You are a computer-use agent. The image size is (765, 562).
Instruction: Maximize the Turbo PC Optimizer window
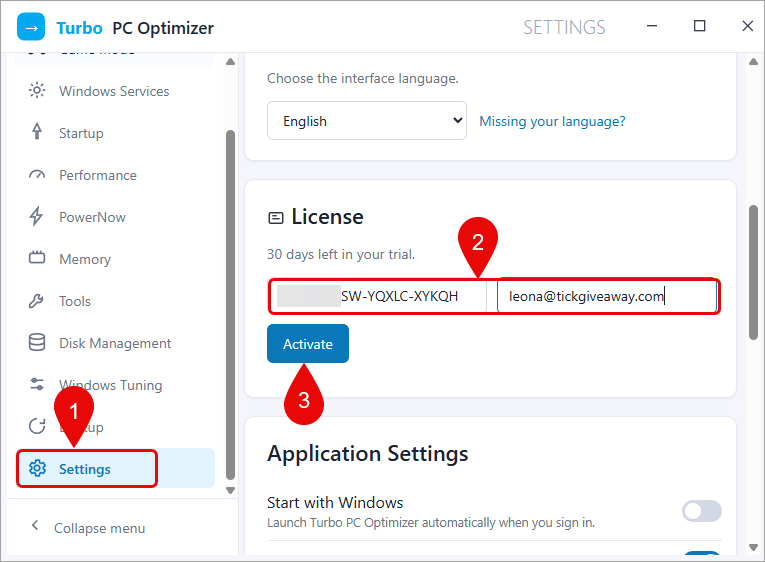point(700,26)
